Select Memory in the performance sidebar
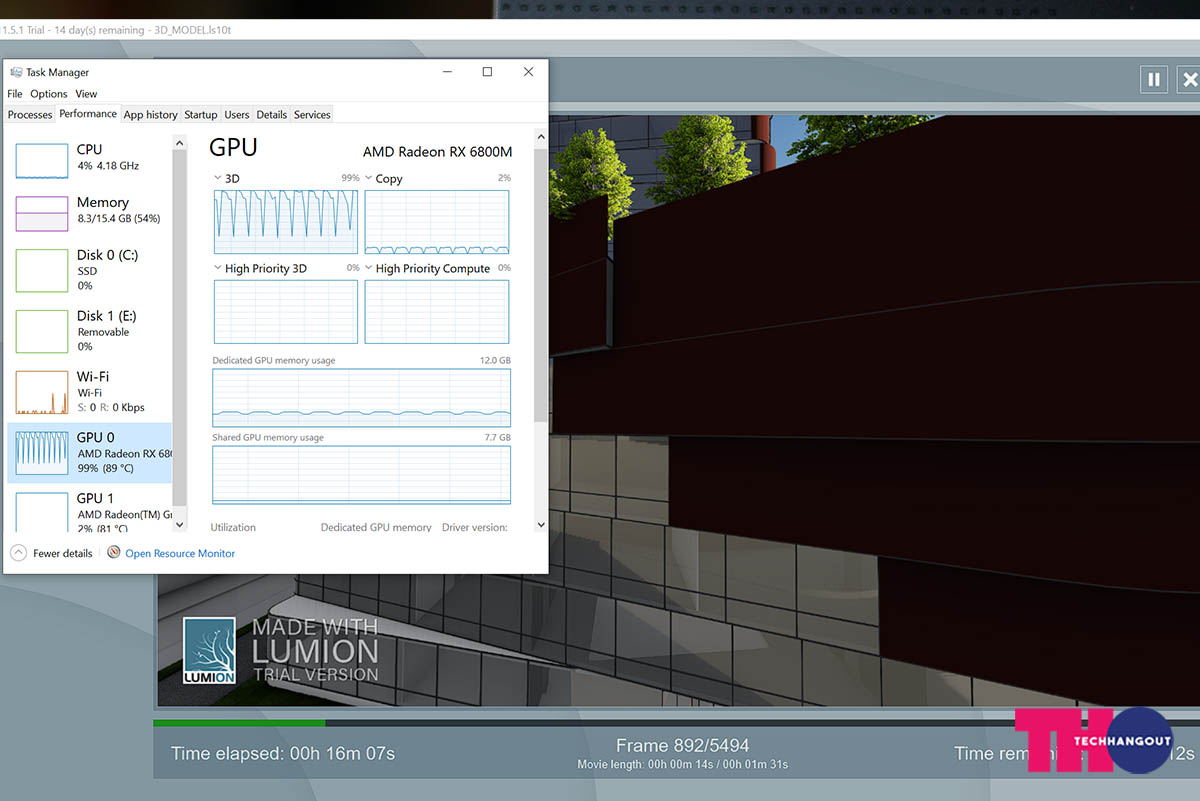Image resolution: width=1200 pixels, height=801 pixels. point(90,212)
